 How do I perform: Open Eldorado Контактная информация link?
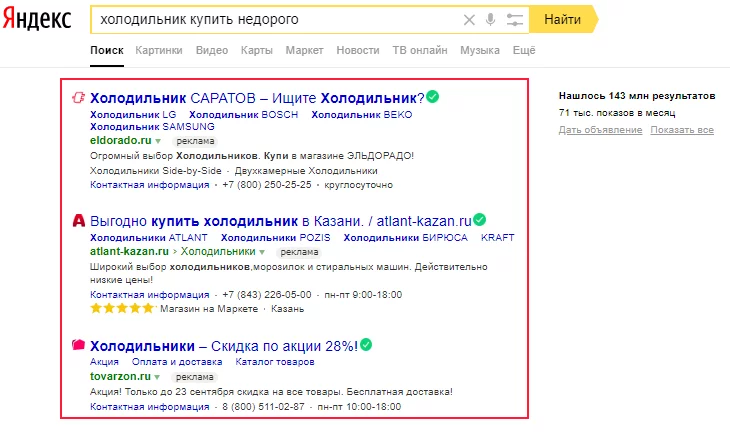[x=150, y=185]
